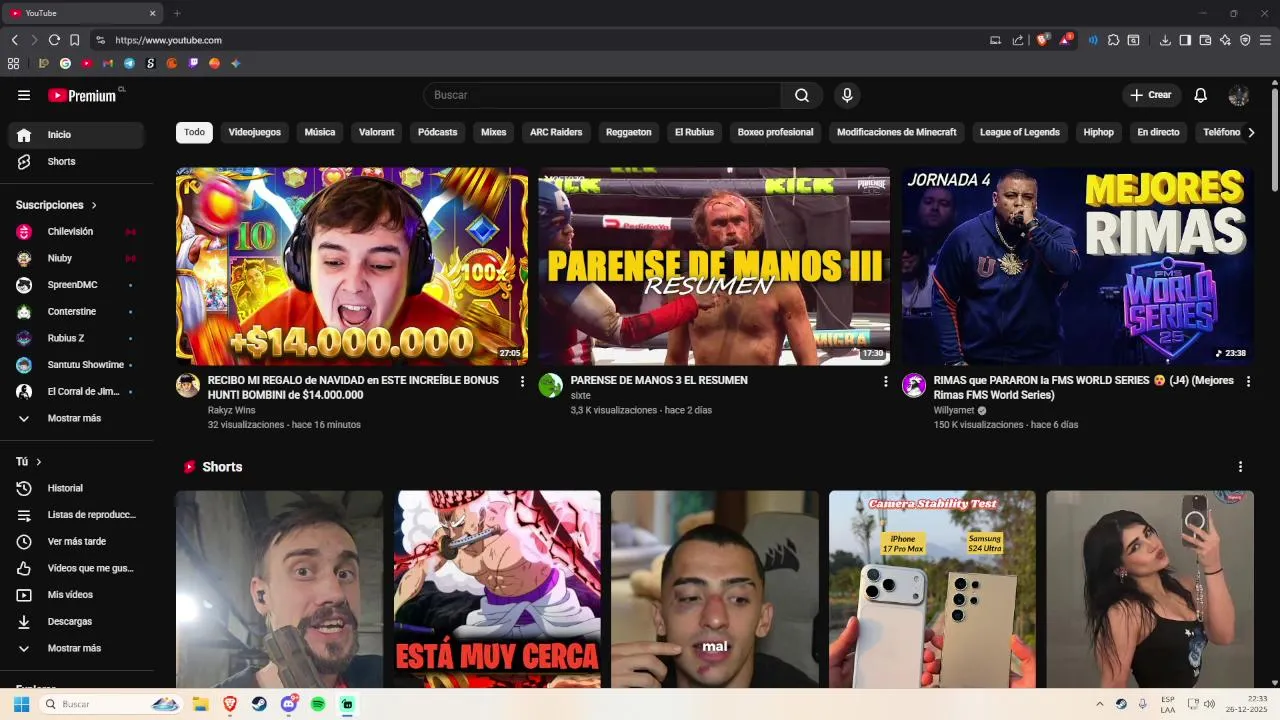Viewport: 1280px width, 720px height.
Task: Open Videos que me gustan
Action: pos(77,568)
